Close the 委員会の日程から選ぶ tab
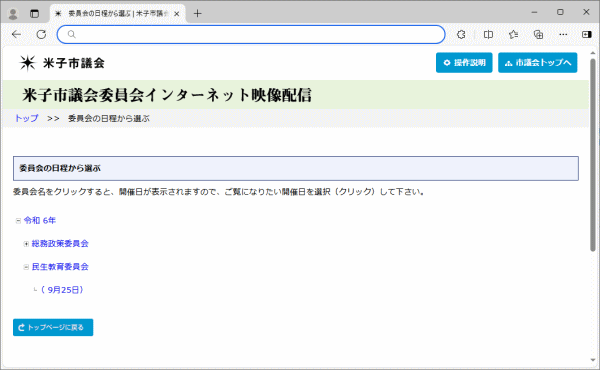 point(177,14)
